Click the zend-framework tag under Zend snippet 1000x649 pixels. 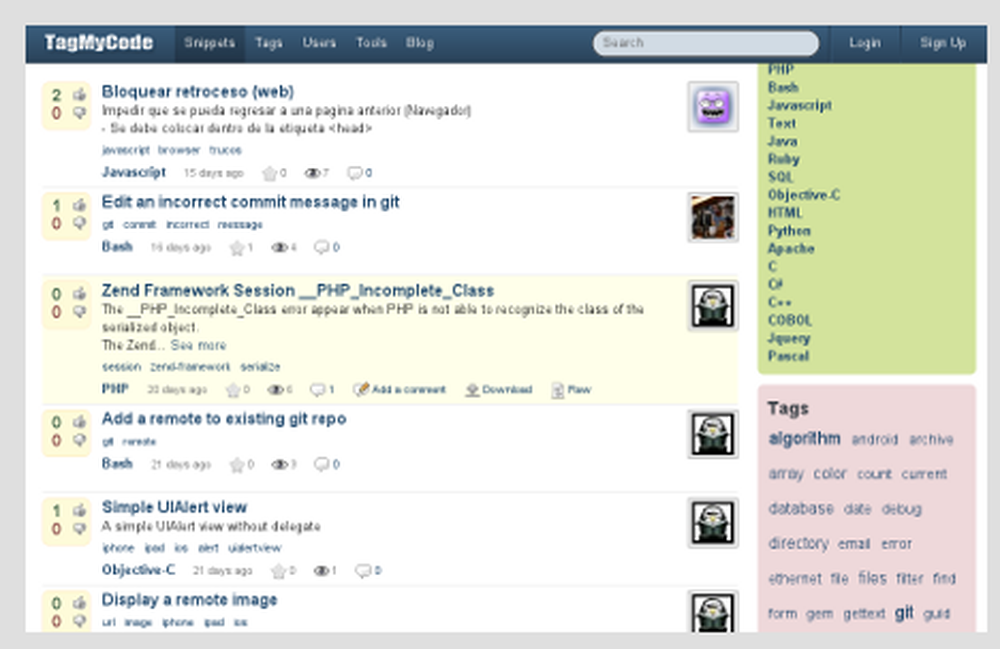click(x=190, y=367)
